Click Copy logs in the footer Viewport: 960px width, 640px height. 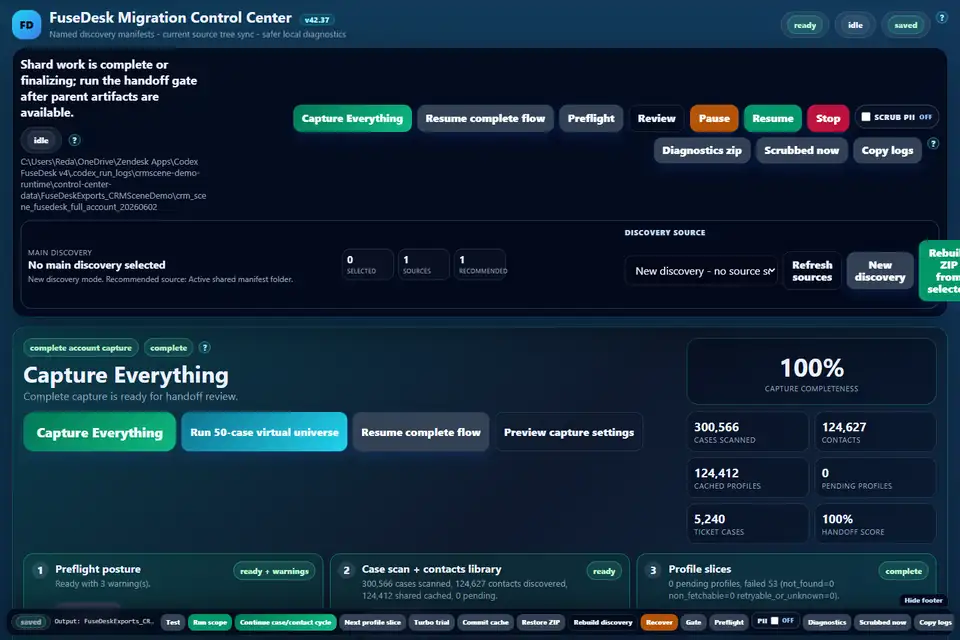[935, 622]
